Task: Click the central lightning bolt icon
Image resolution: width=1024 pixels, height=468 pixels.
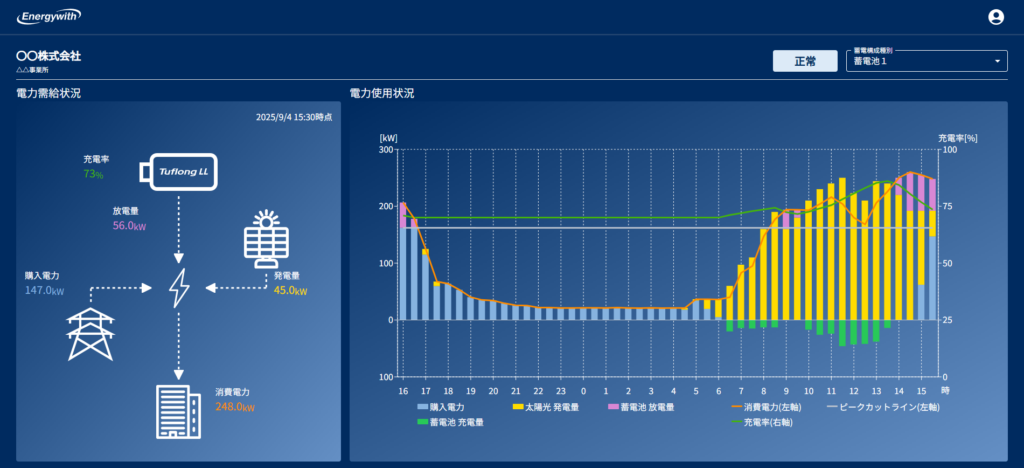Action: tap(179, 288)
